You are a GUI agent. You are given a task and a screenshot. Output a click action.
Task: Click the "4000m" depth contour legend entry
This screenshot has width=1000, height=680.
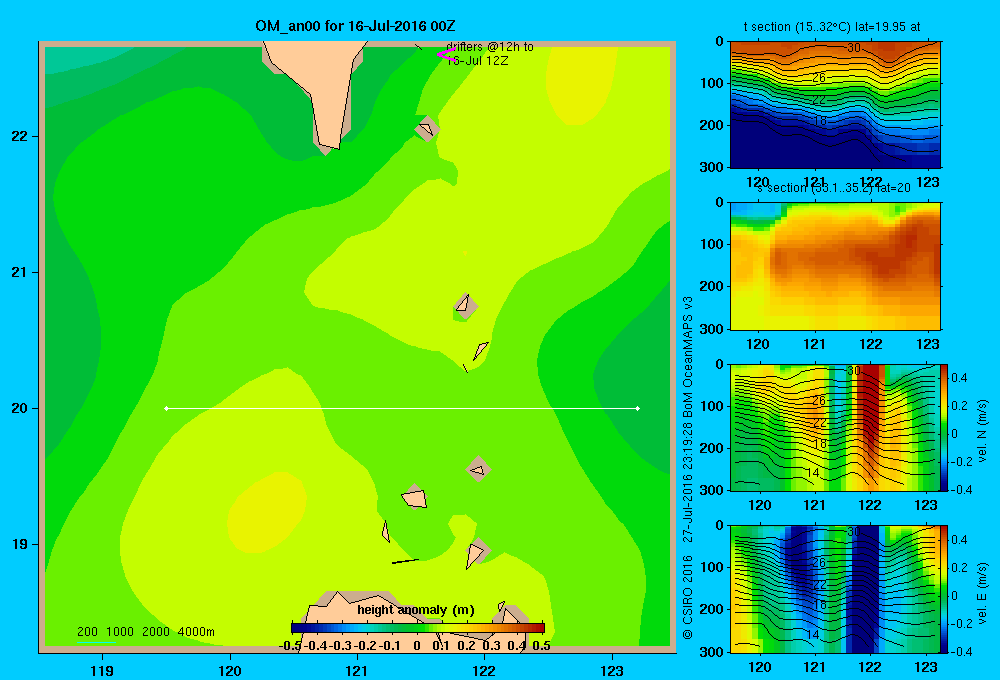[x=196, y=632]
